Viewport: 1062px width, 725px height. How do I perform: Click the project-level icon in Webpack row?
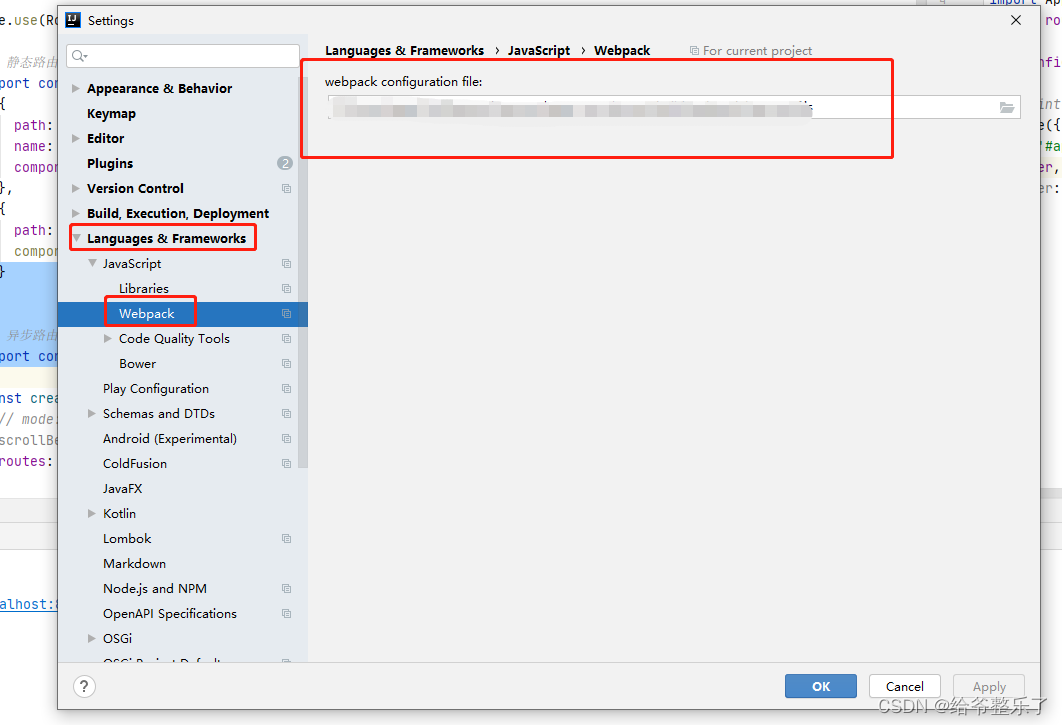point(286,314)
